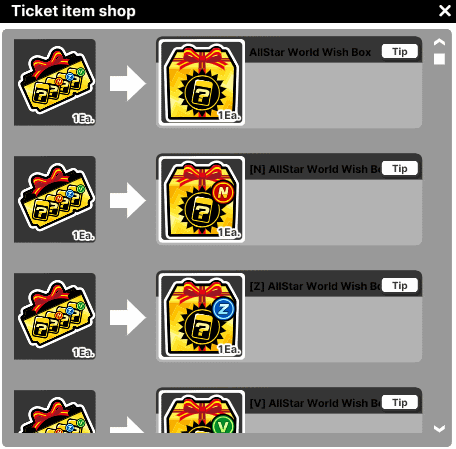Screen dimensions: 456x449
Task: Click the AllStar World Wish Box gift icon
Action: click(201, 82)
